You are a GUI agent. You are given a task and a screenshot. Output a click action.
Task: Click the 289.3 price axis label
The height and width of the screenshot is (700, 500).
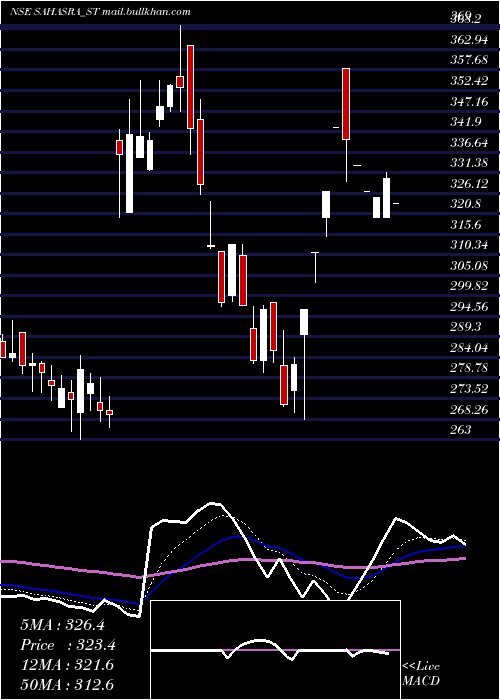(x=466, y=327)
